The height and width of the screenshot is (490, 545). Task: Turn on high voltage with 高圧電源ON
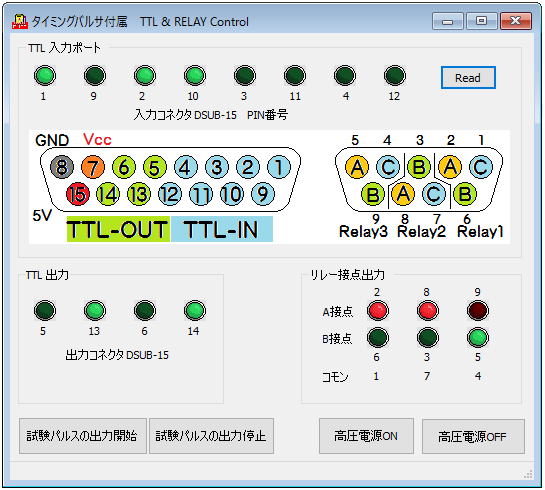pos(366,436)
